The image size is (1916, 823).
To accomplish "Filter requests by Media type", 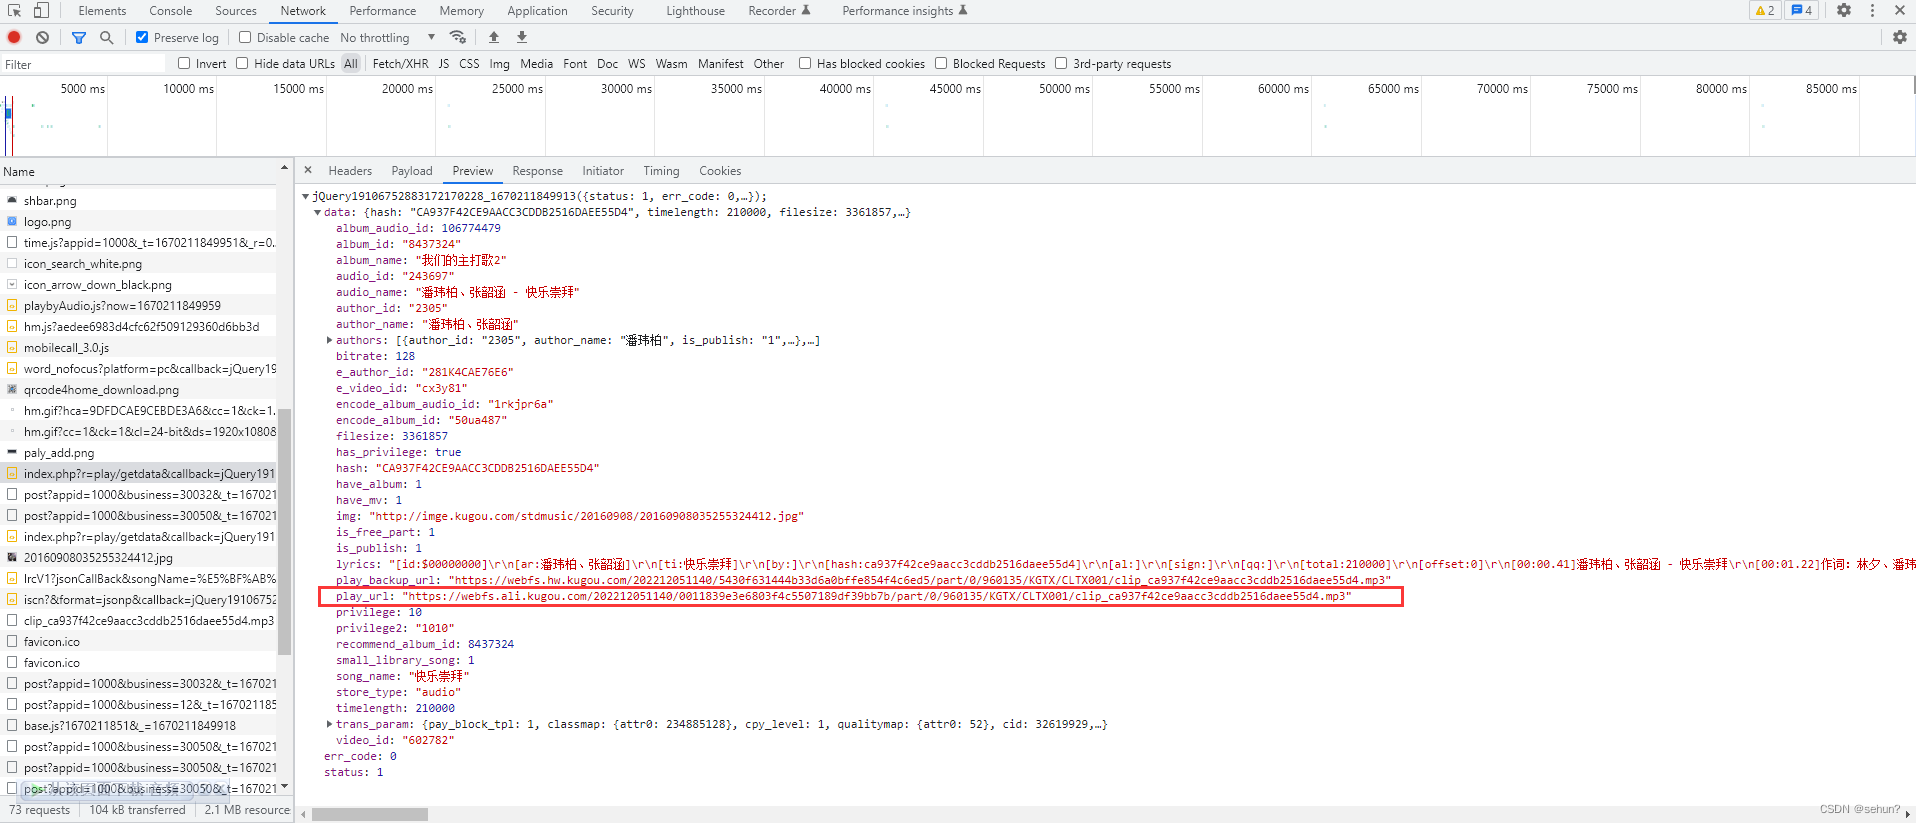I will pyautogui.click(x=537, y=64).
